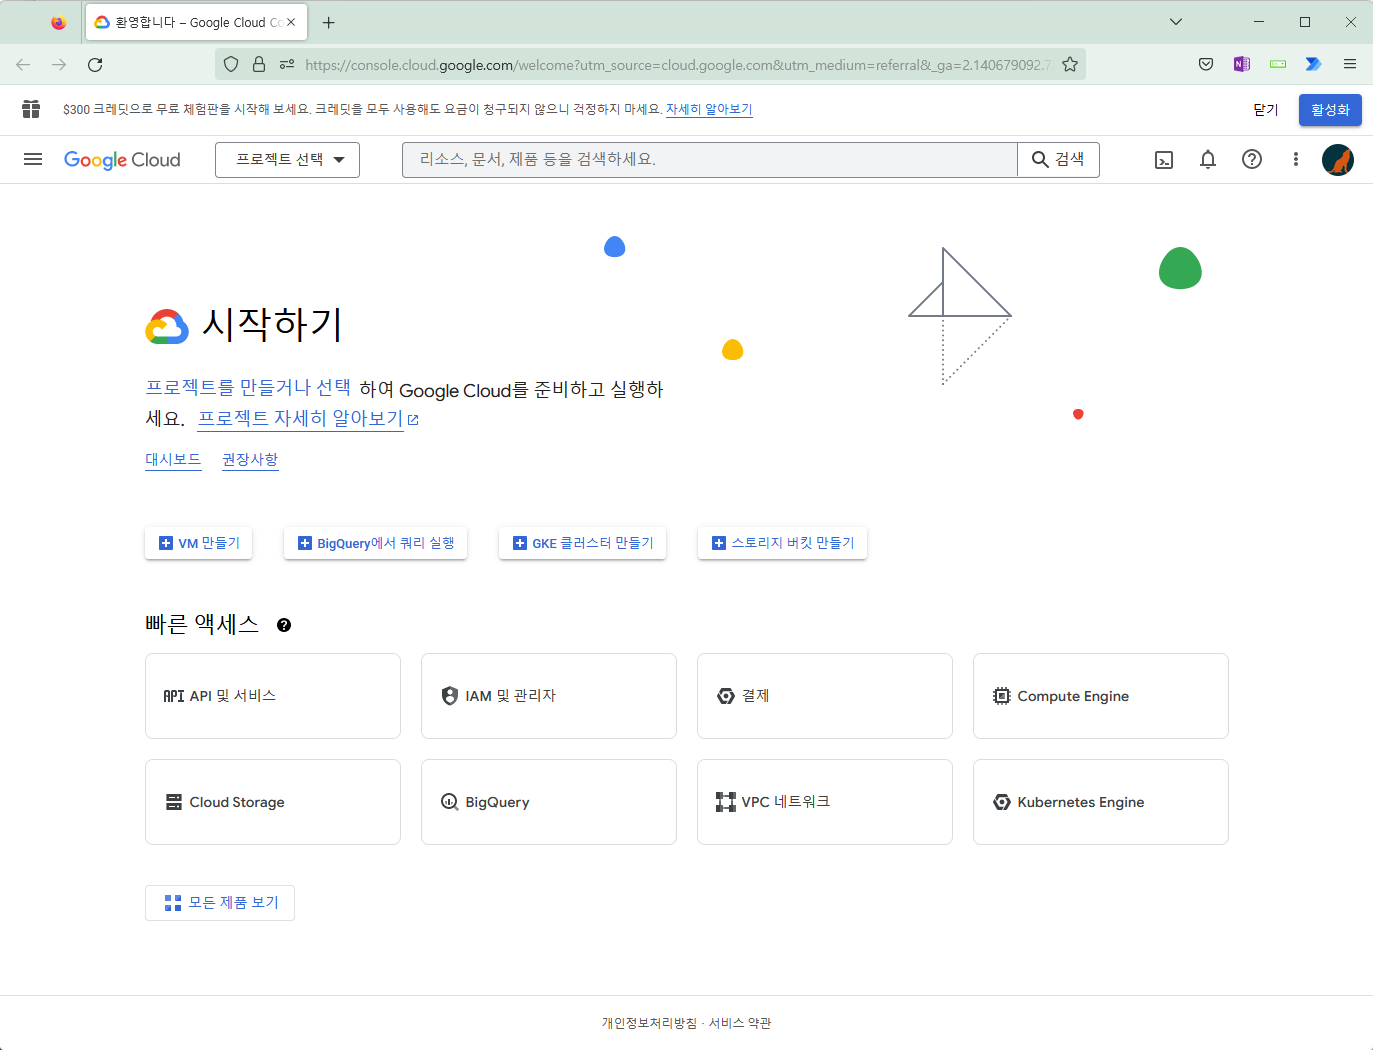Open the help question mark icon
Image resolution: width=1373 pixels, height=1050 pixels.
pyautogui.click(x=1252, y=159)
